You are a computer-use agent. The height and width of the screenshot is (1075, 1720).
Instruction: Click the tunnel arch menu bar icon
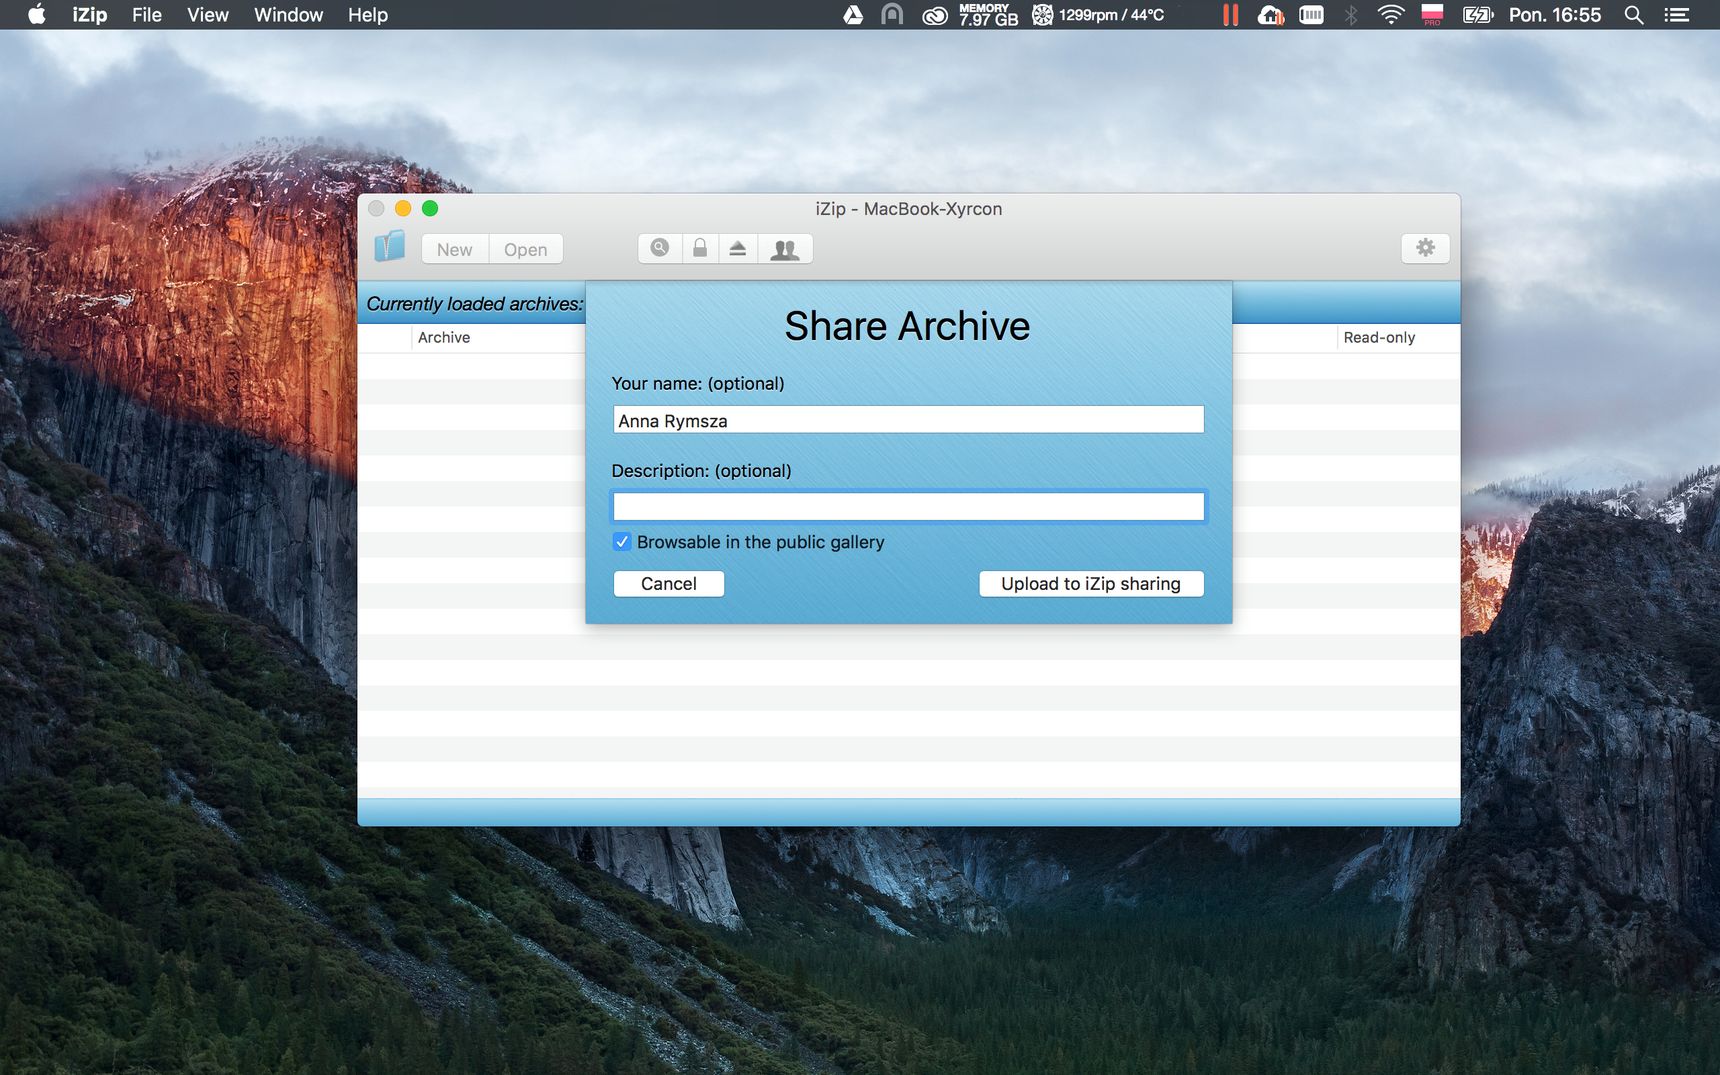(892, 15)
